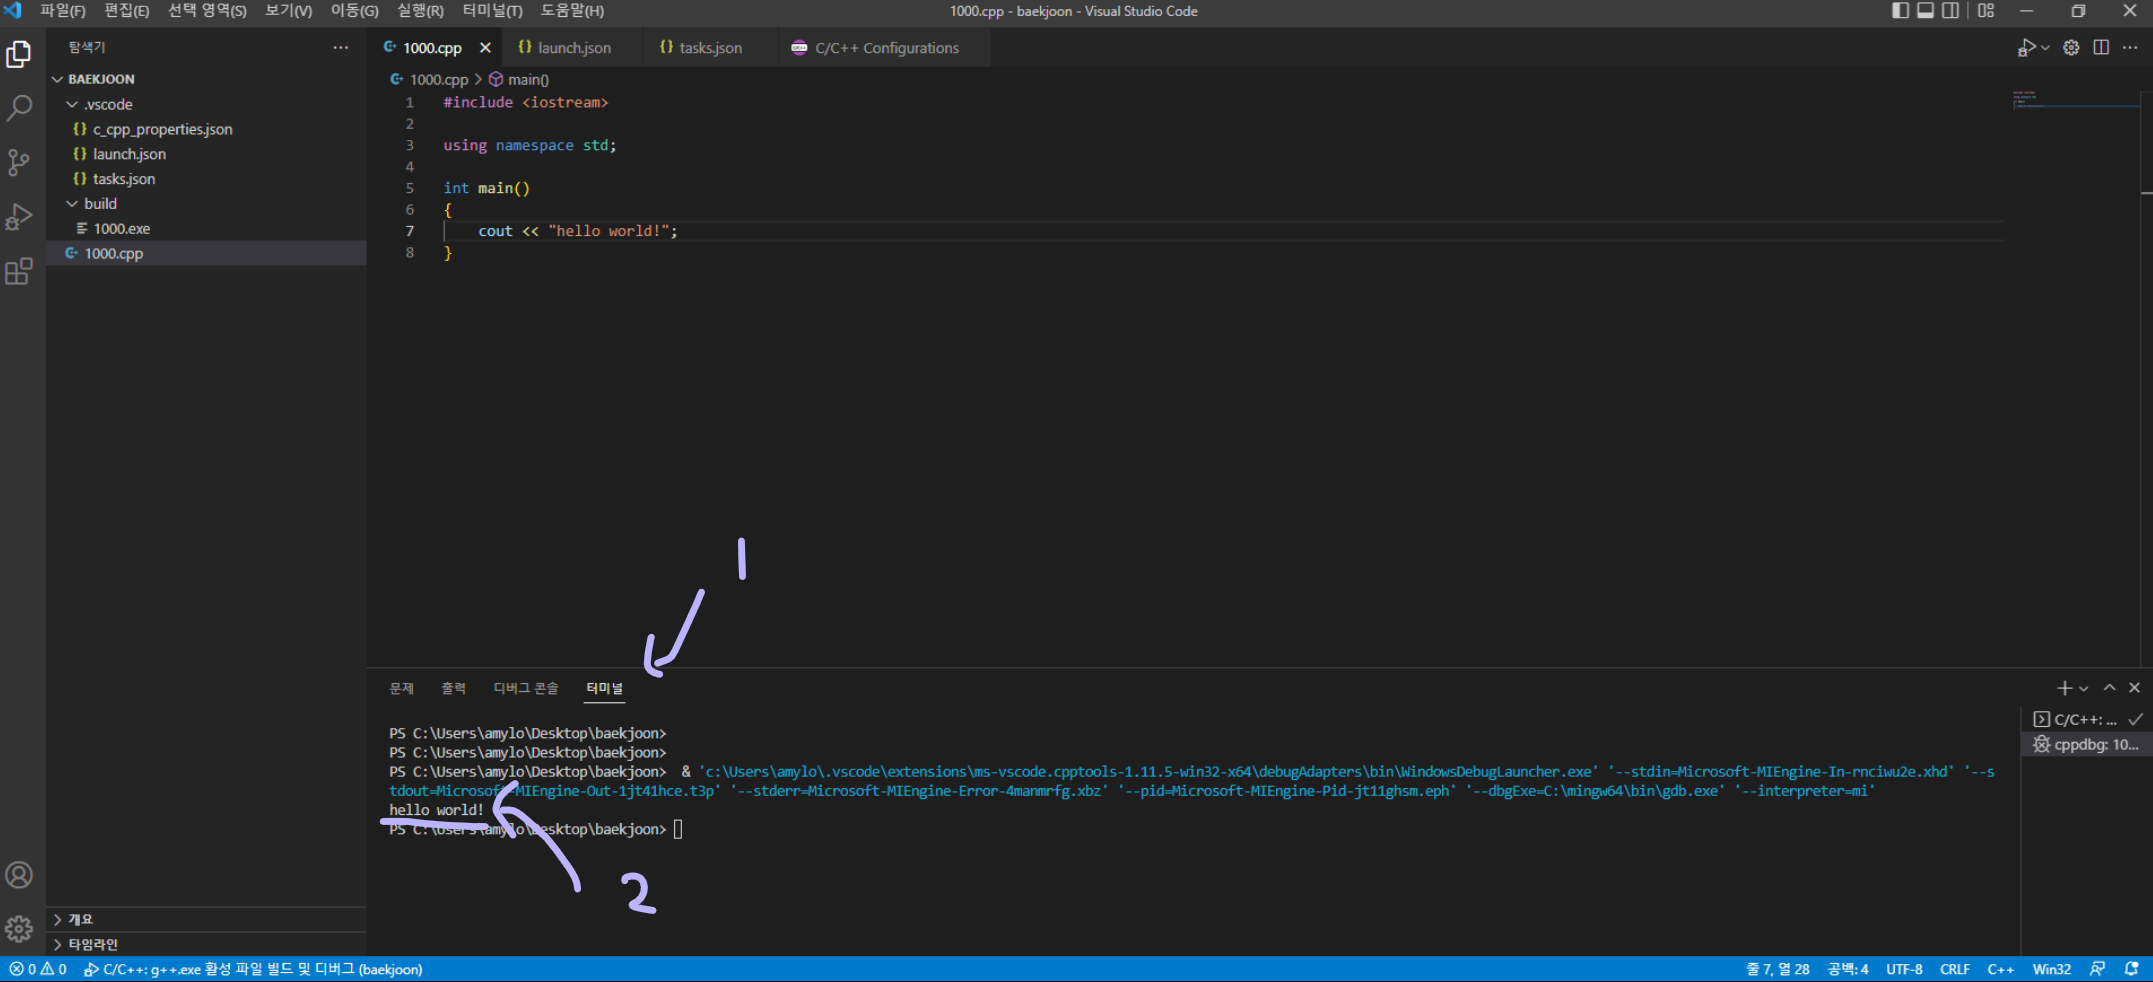This screenshot has width=2153, height=982.
Task: Open the Manage gear in activity bar
Action: (19, 929)
